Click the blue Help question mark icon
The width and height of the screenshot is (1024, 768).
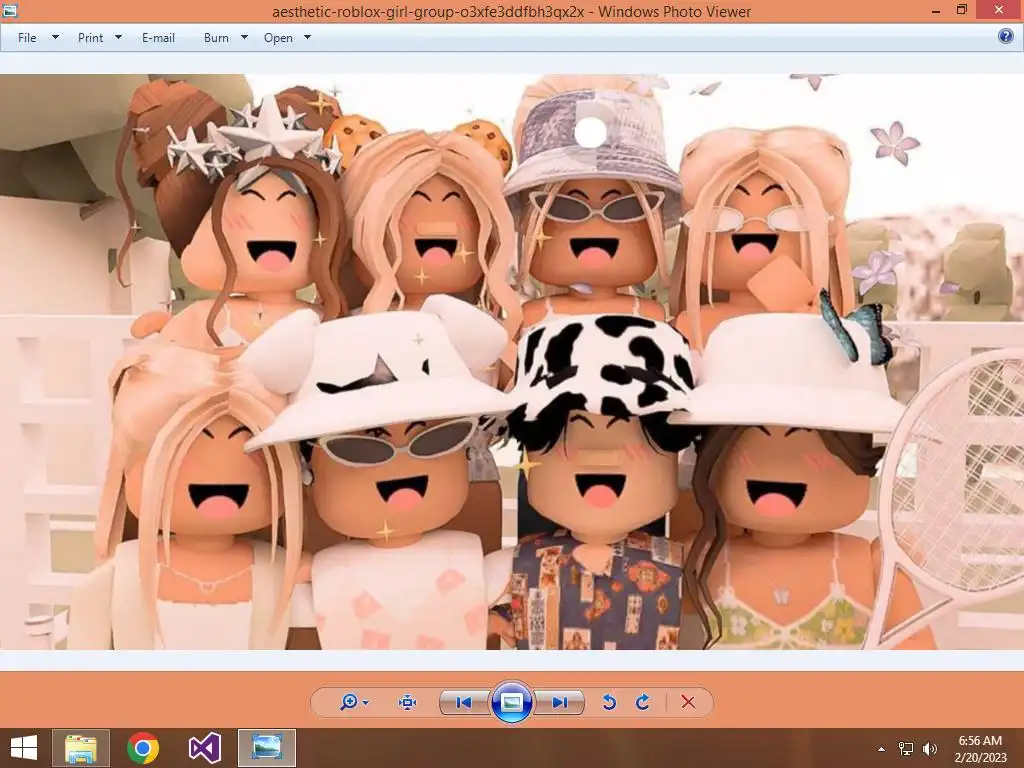tap(1006, 36)
